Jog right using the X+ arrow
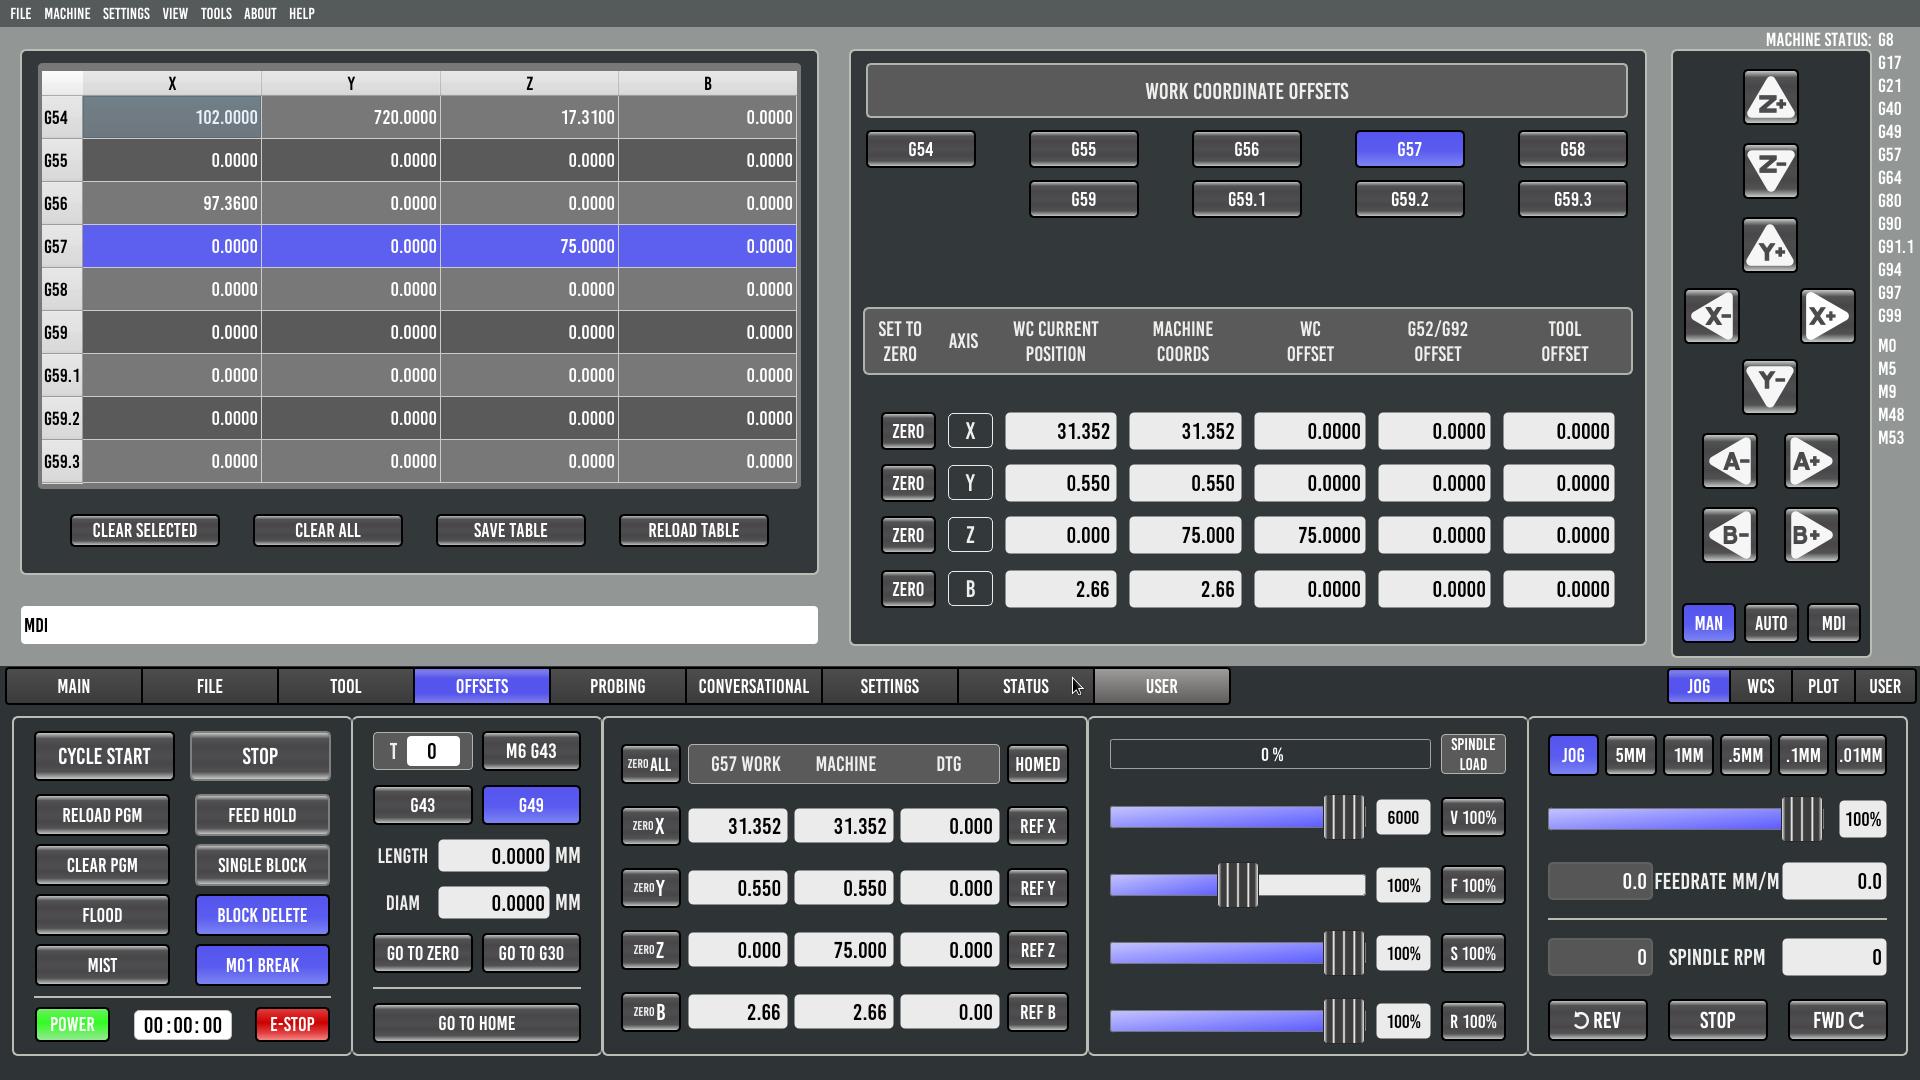Screen dimensions: 1920x1080 [1828, 317]
